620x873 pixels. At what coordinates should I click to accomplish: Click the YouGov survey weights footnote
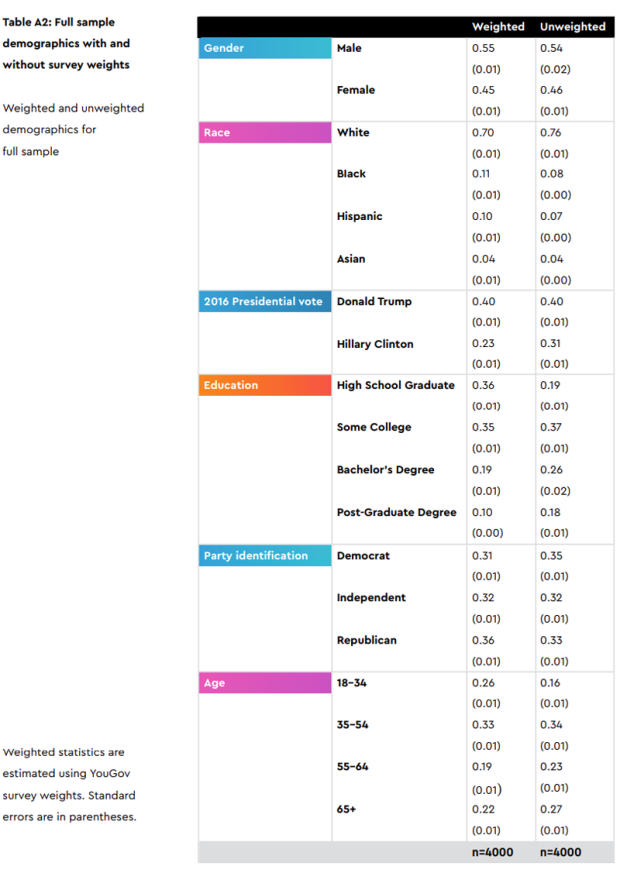(x=69, y=784)
